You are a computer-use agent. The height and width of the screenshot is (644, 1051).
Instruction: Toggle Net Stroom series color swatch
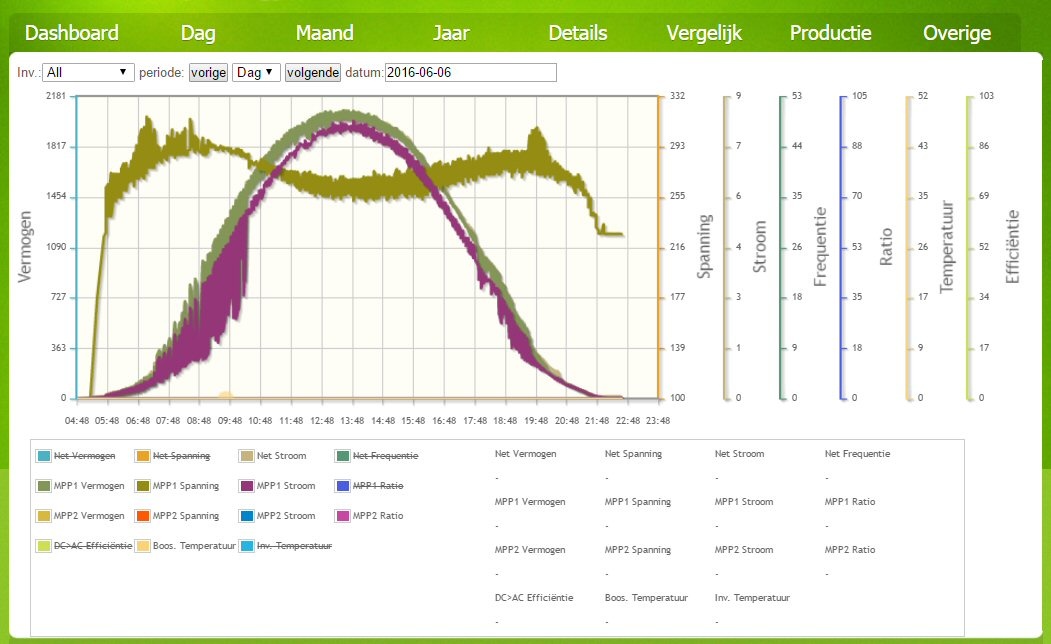(x=247, y=456)
